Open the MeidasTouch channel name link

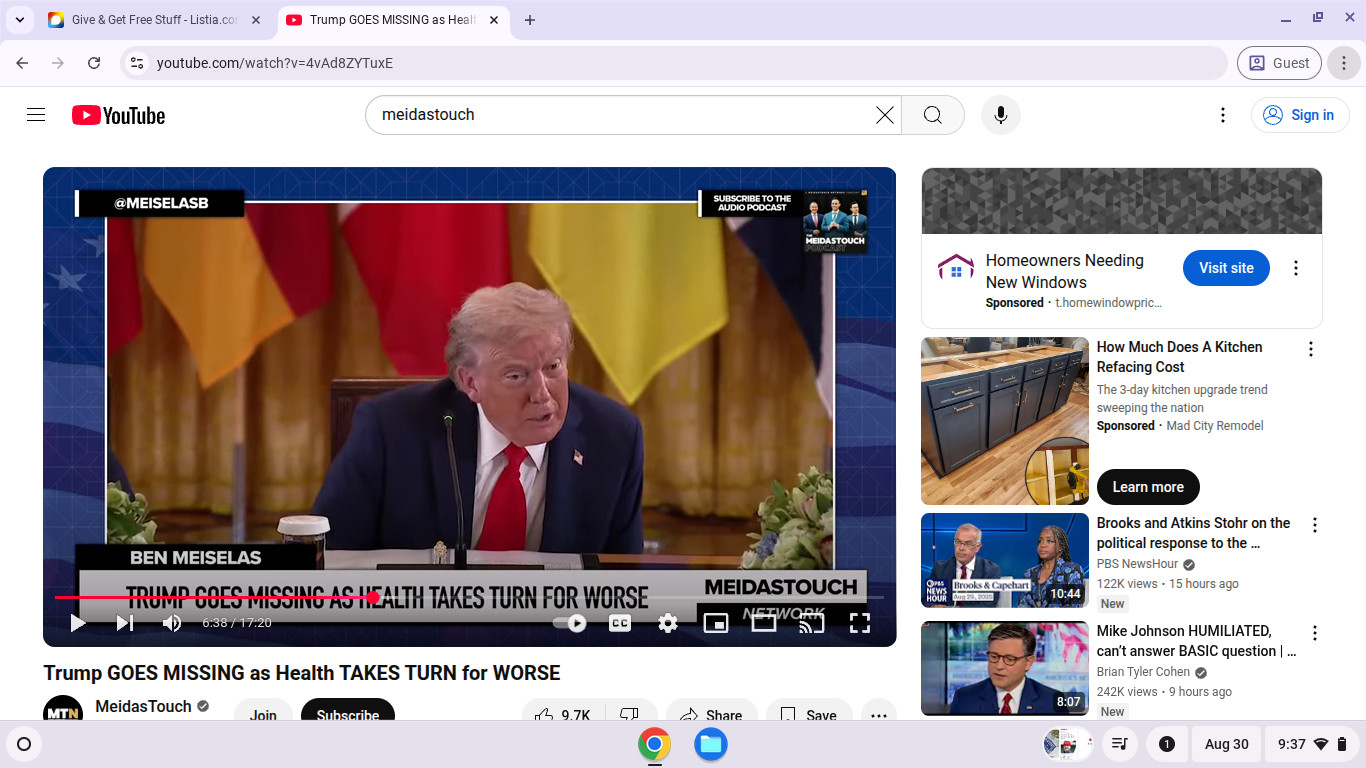143,706
